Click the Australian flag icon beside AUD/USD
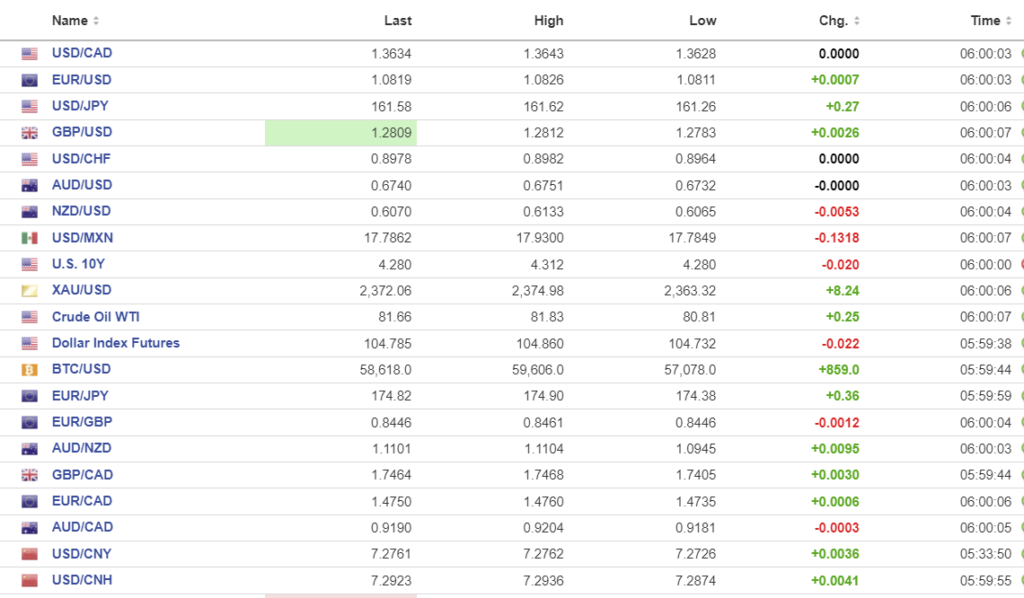1024x598 pixels. pyautogui.click(x=29, y=185)
